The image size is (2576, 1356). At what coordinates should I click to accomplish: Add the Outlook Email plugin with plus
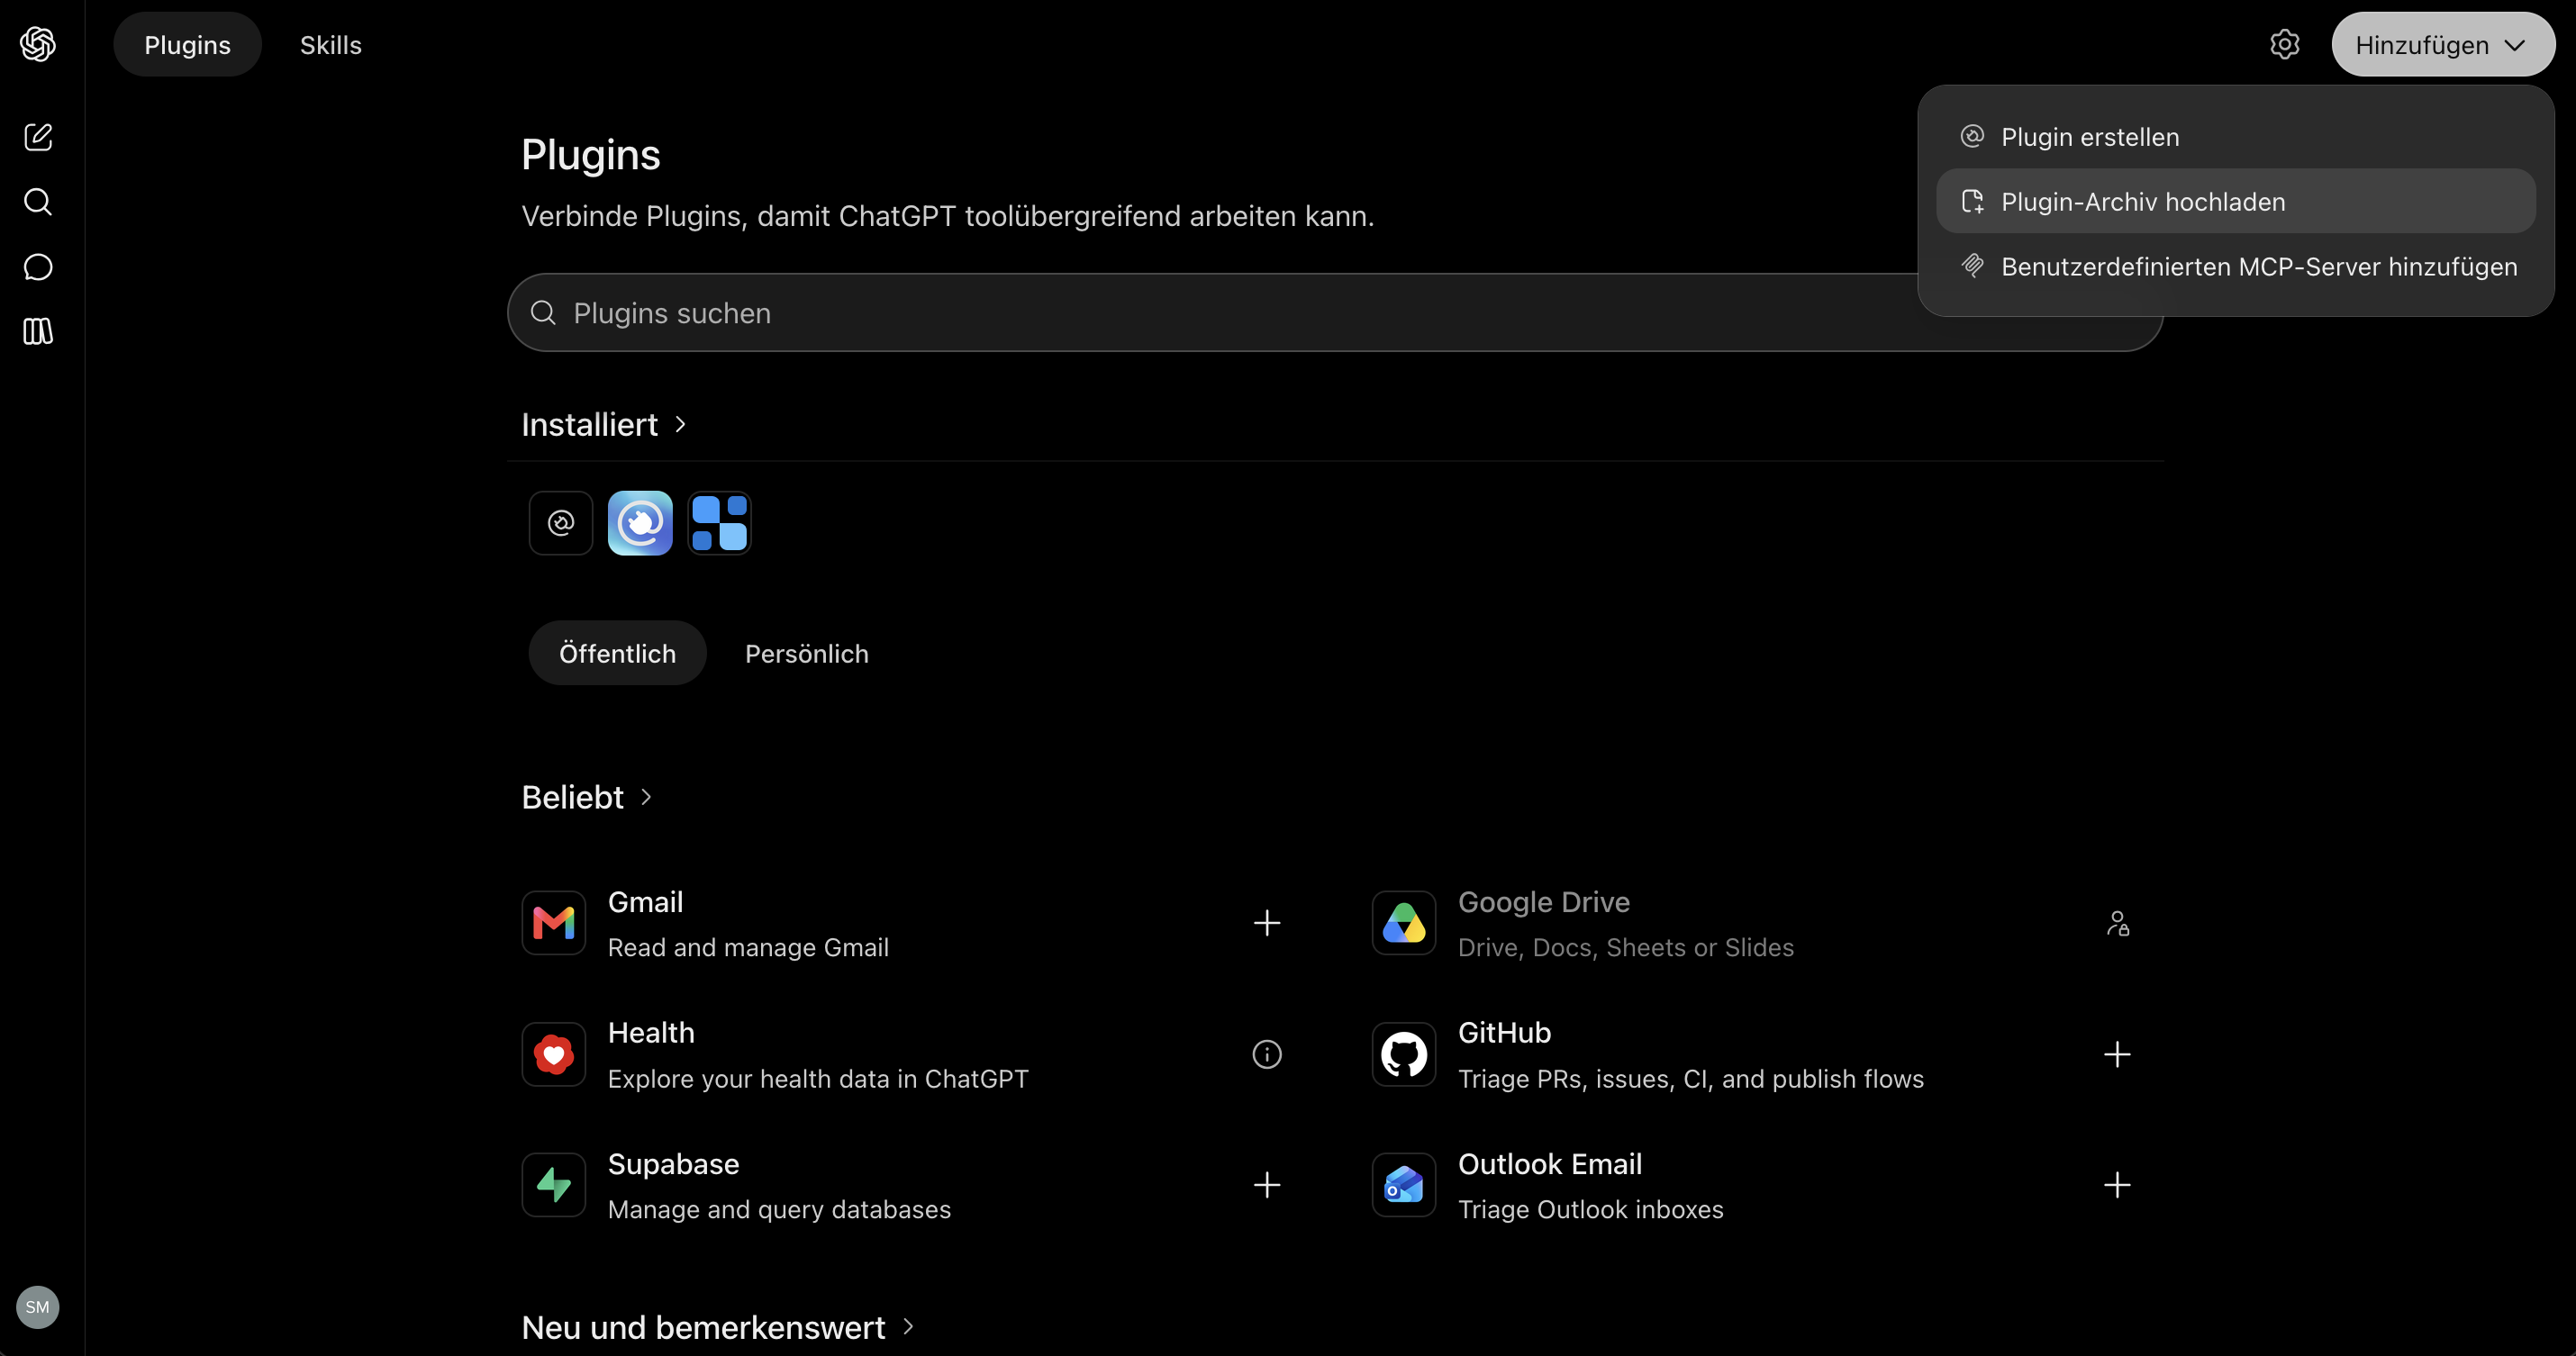[2117, 1185]
